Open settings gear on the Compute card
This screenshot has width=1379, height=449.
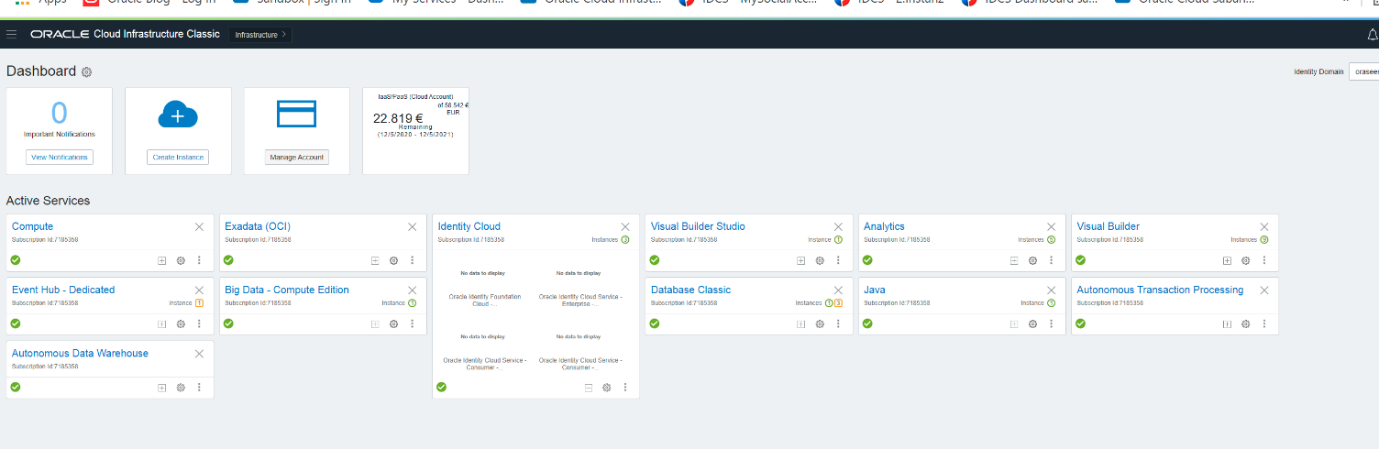coord(181,261)
